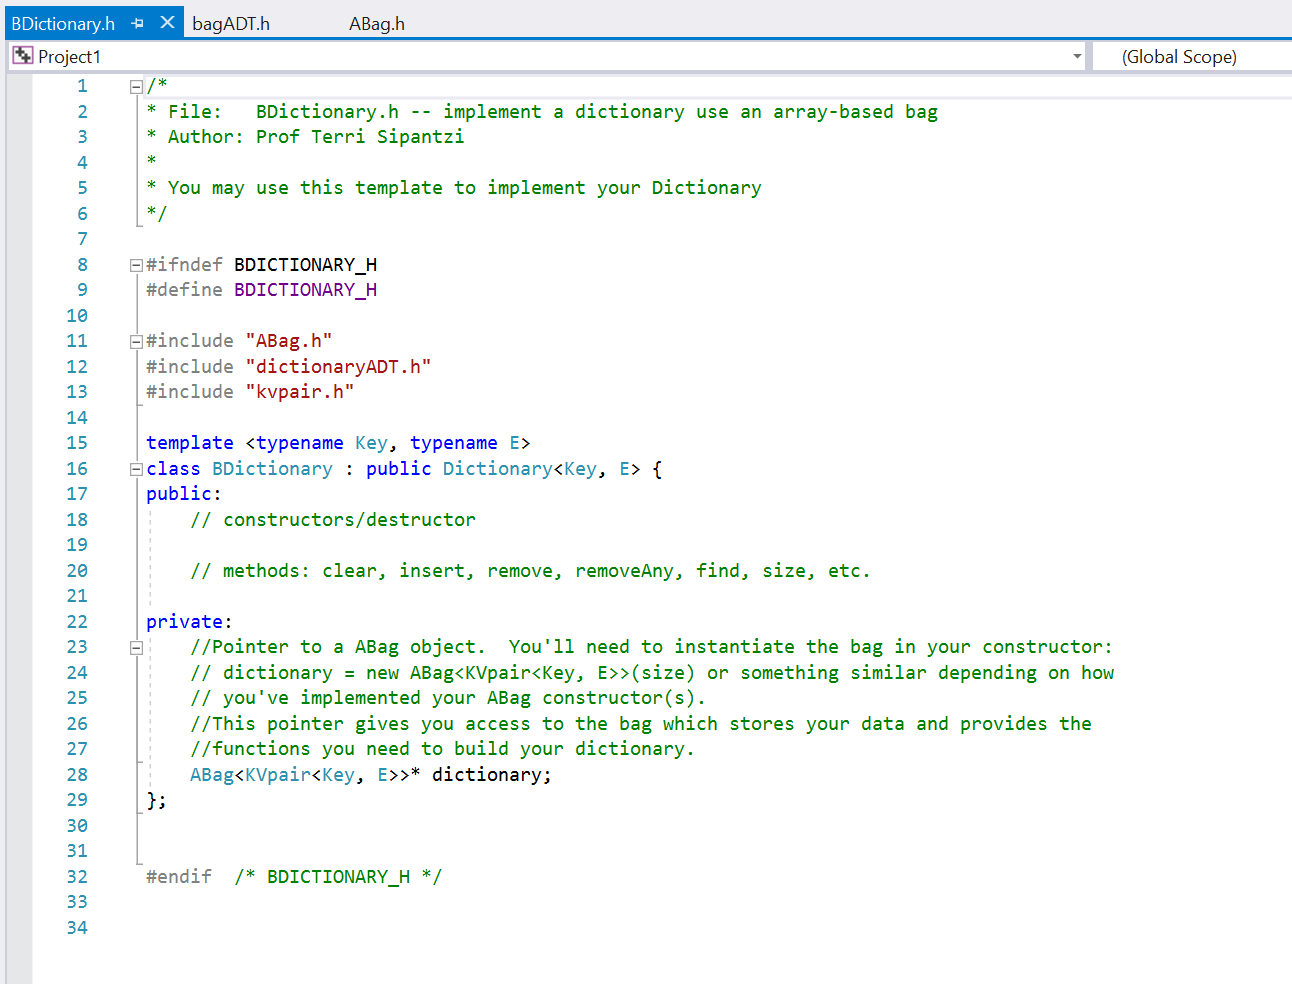Select the BDictionary.h tab
Viewport: 1292px width, 984px height.
[x=63, y=23]
